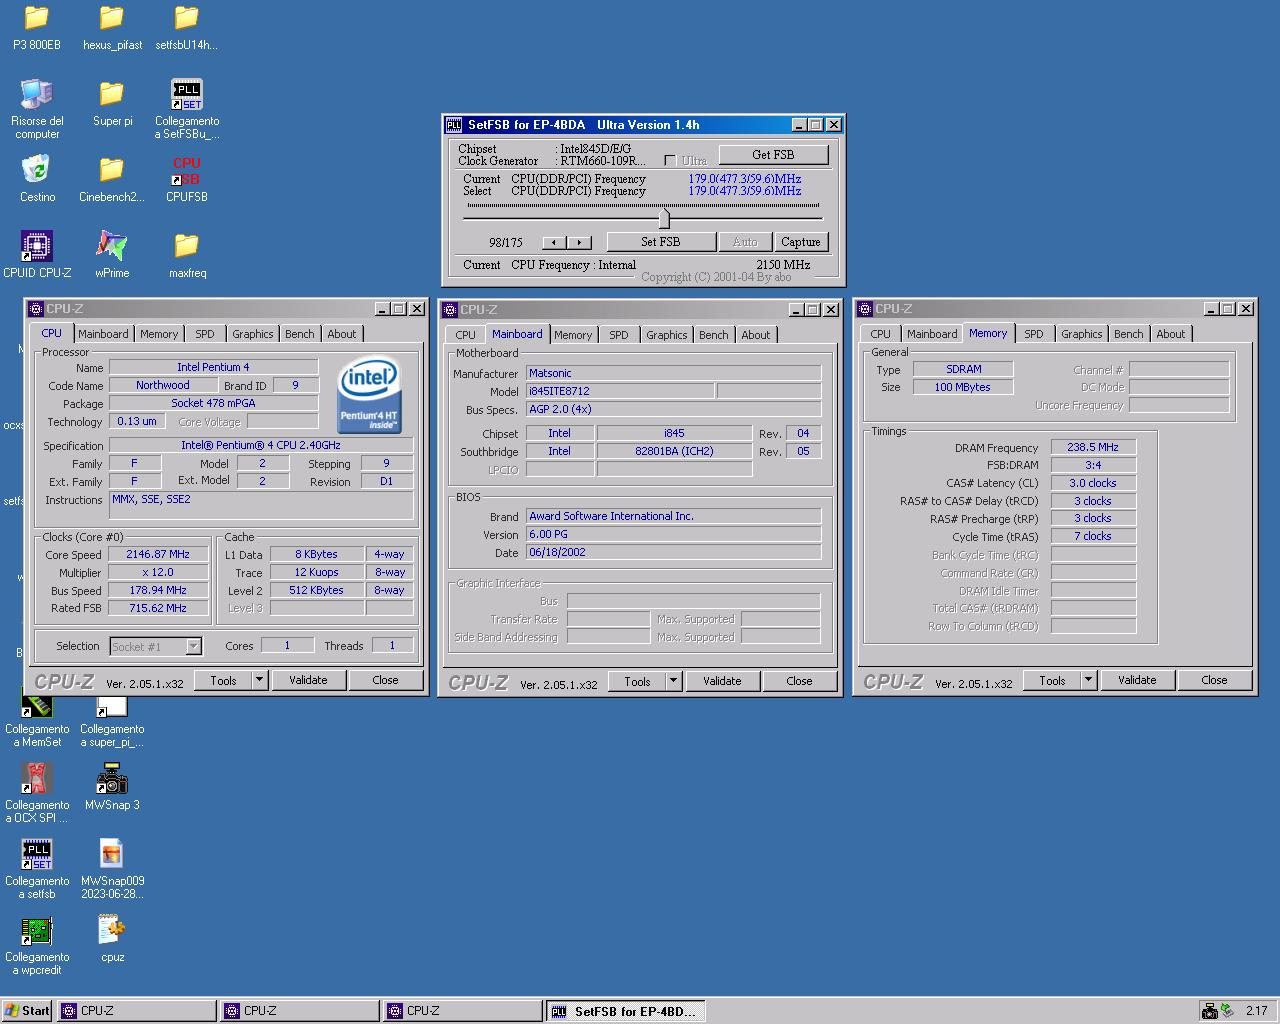Click Close button in middle CPU-Z window
Image resolution: width=1280 pixels, height=1024 pixels.
pyautogui.click(x=800, y=681)
